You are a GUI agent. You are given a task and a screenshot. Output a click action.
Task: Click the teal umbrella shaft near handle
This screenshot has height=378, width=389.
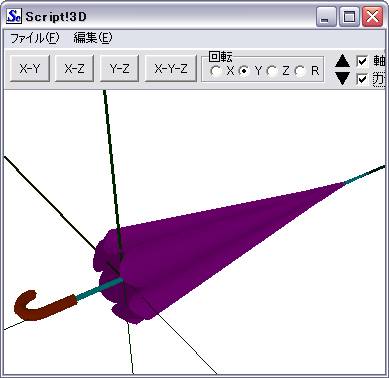99,290
